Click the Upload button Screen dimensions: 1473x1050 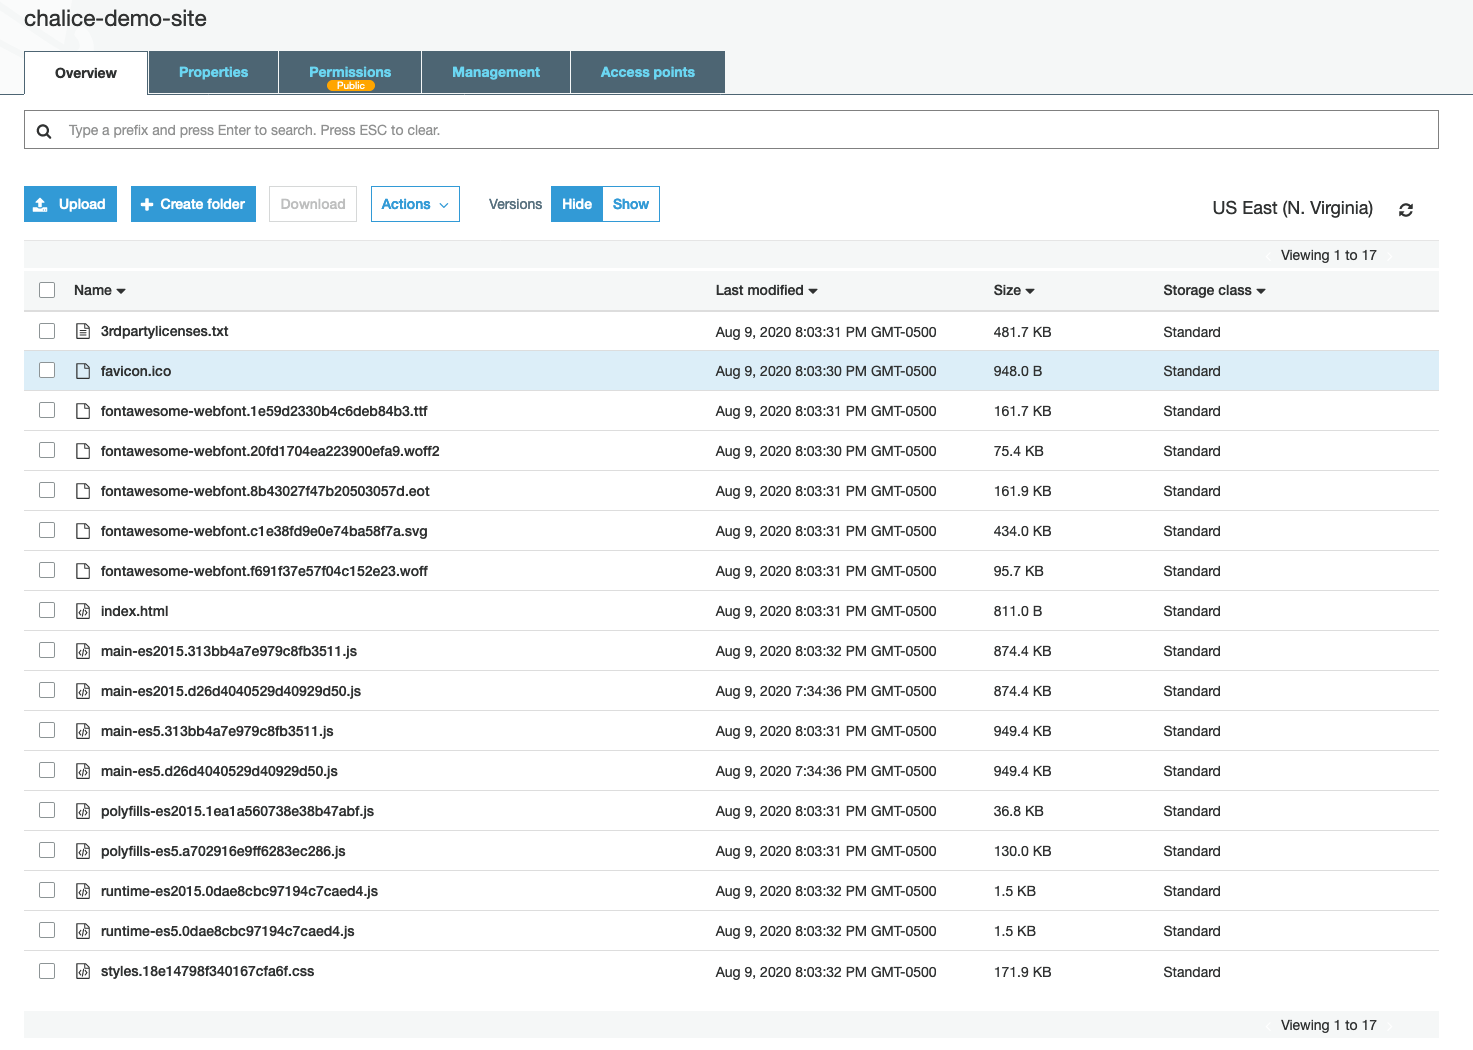point(71,204)
